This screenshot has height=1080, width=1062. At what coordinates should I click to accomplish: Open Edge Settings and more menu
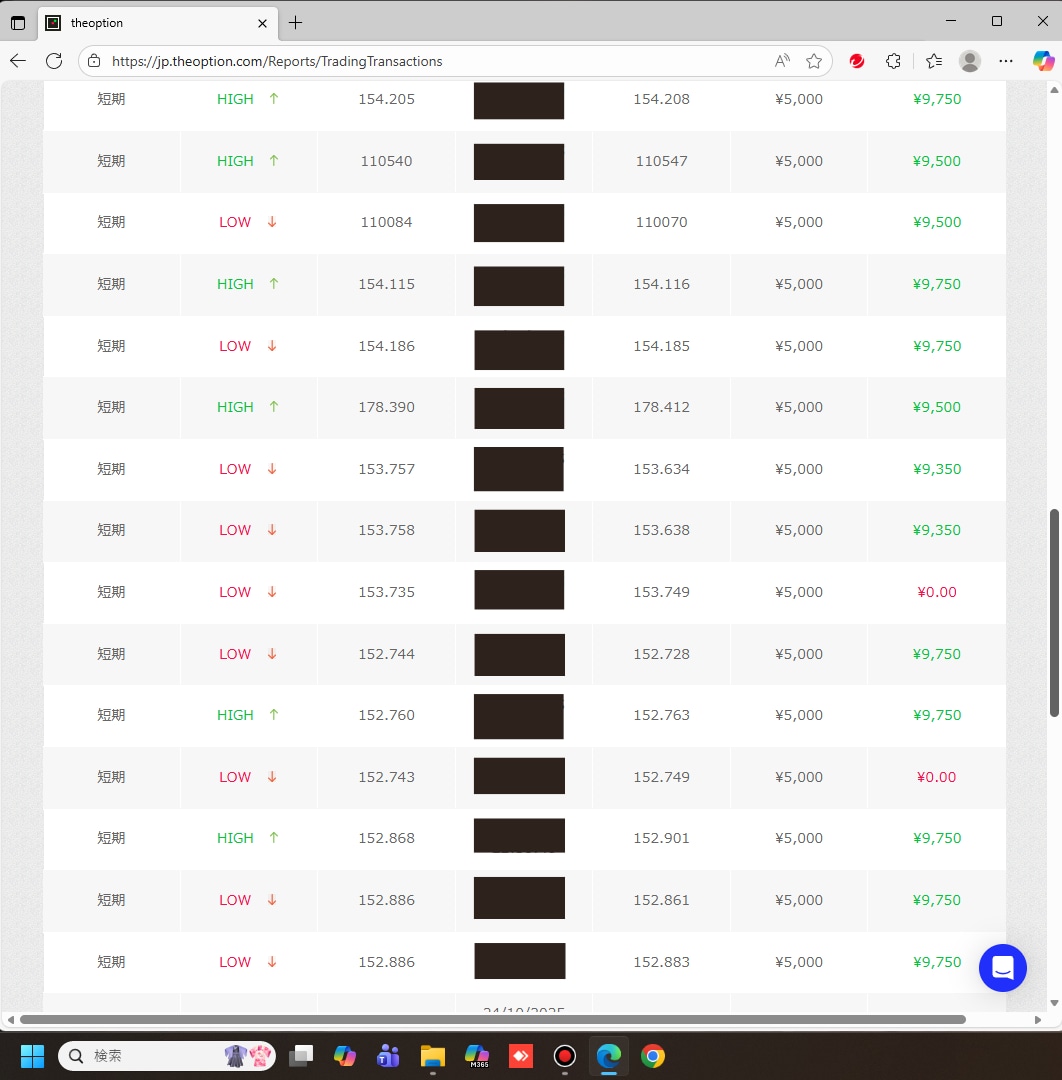pyautogui.click(x=1006, y=61)
